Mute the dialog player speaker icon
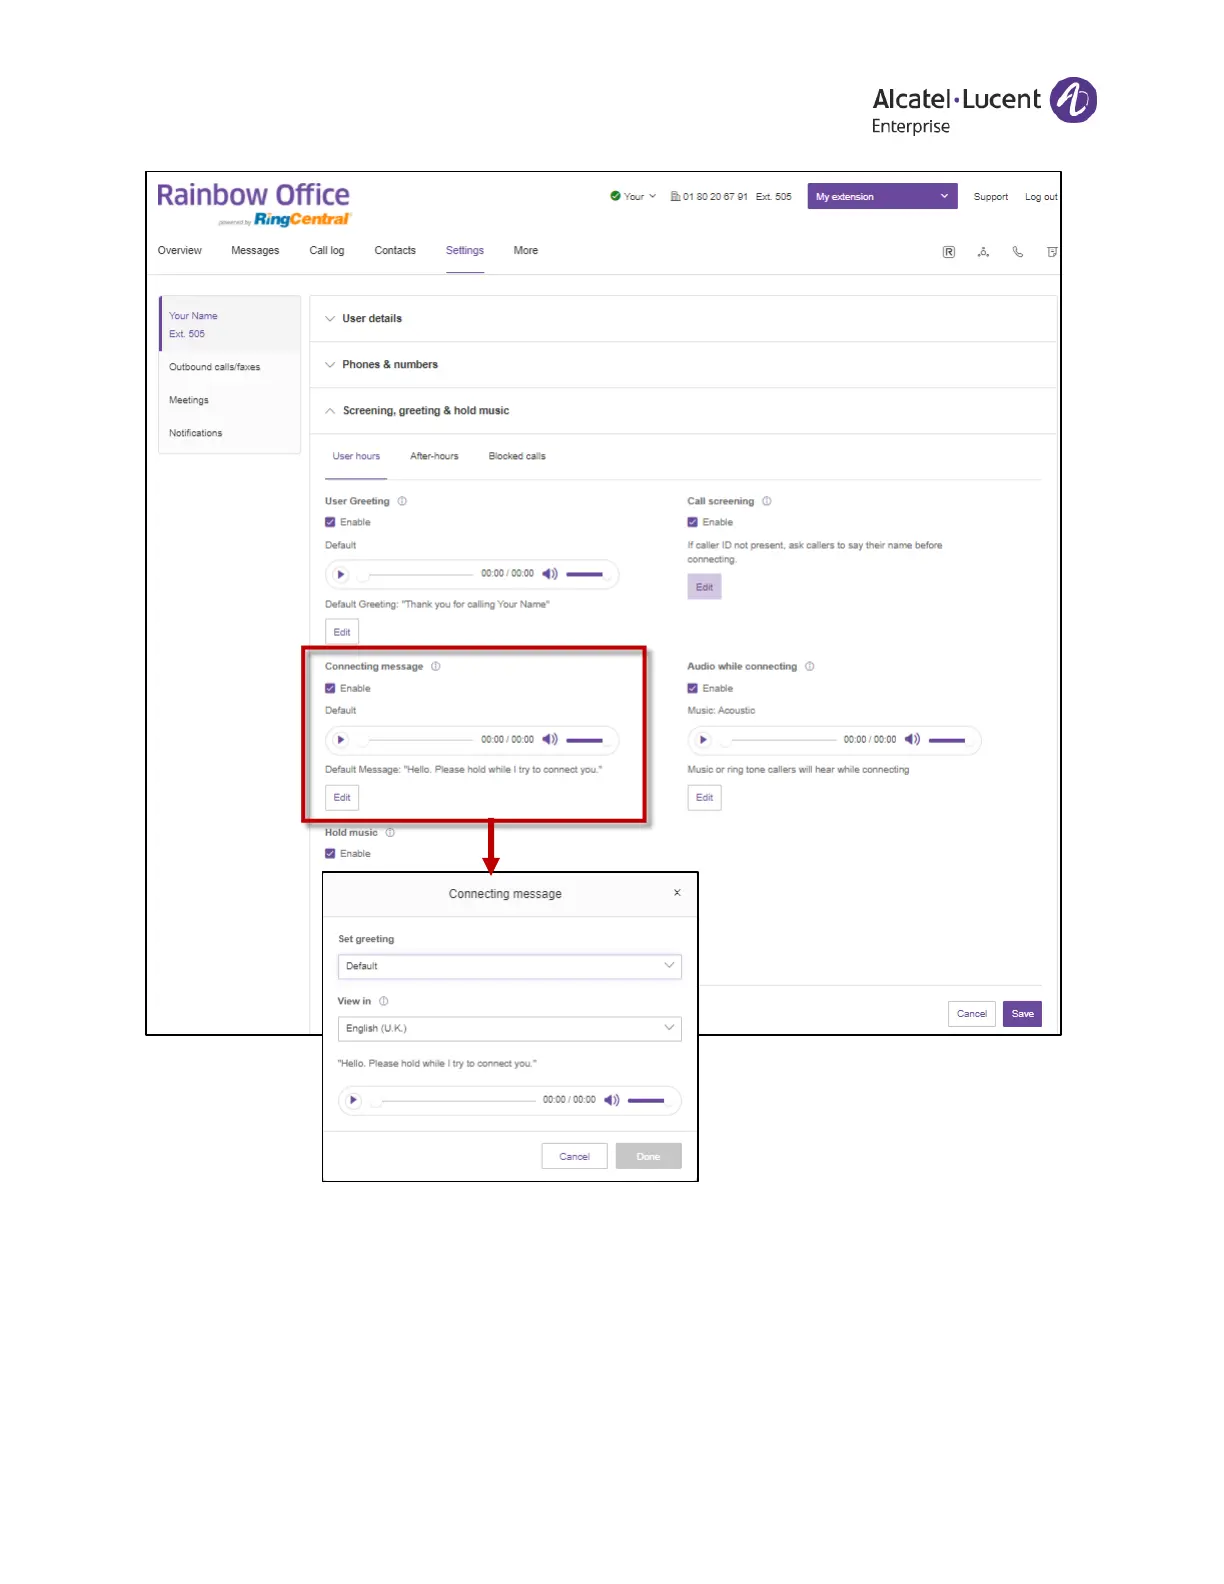Screen dimensions: 1224x1584 (x=612, y=1100)
